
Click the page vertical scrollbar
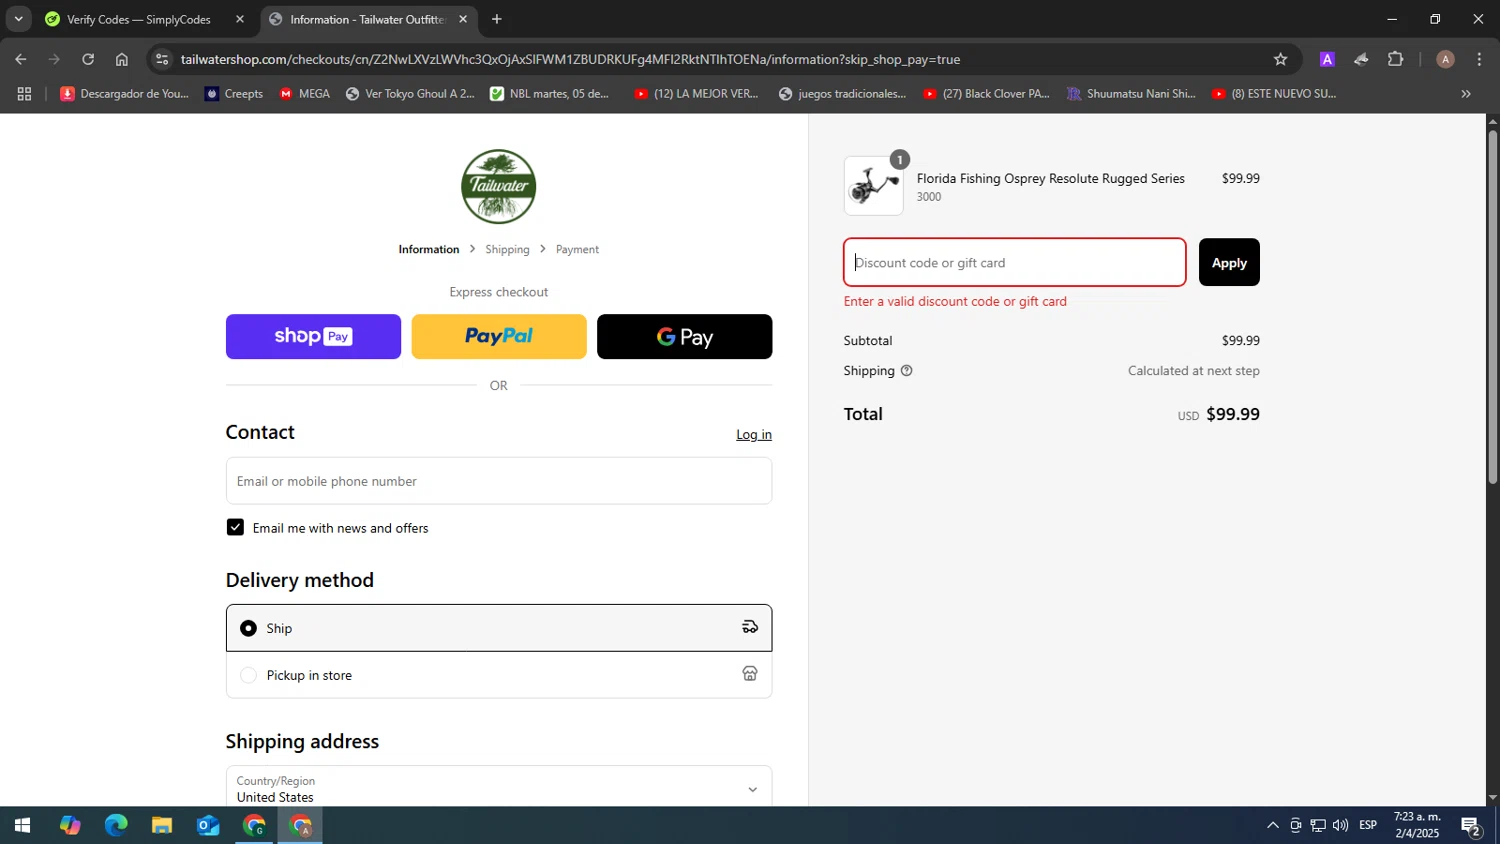click(1492, 306)
